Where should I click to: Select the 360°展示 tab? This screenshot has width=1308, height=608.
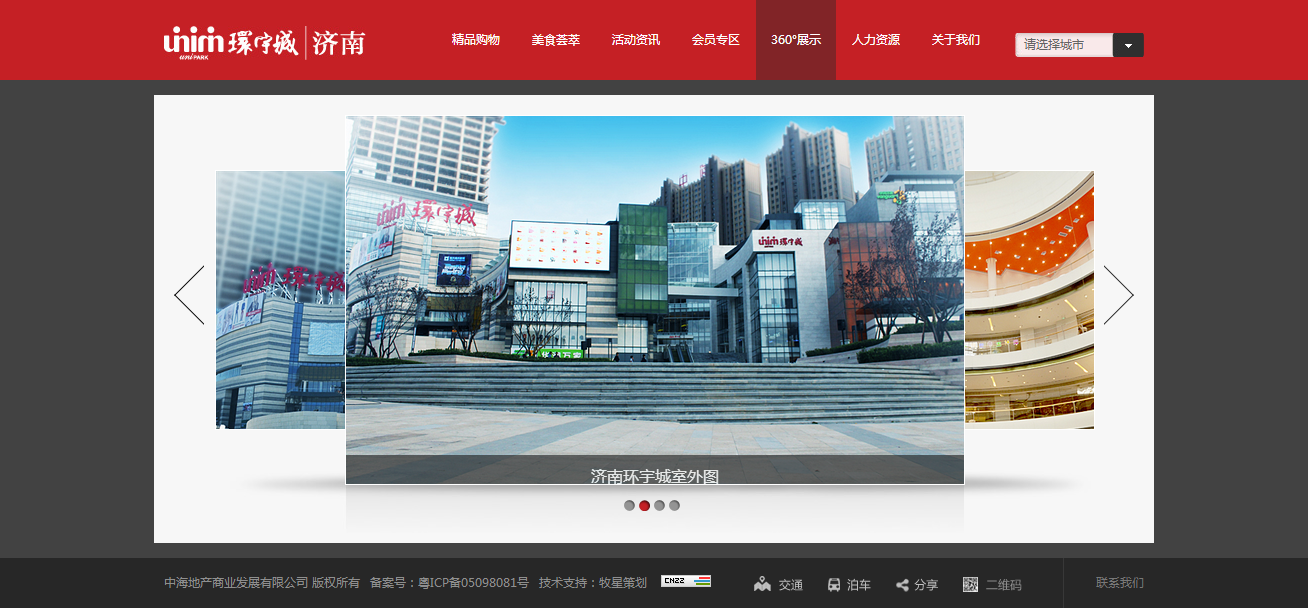796,40
